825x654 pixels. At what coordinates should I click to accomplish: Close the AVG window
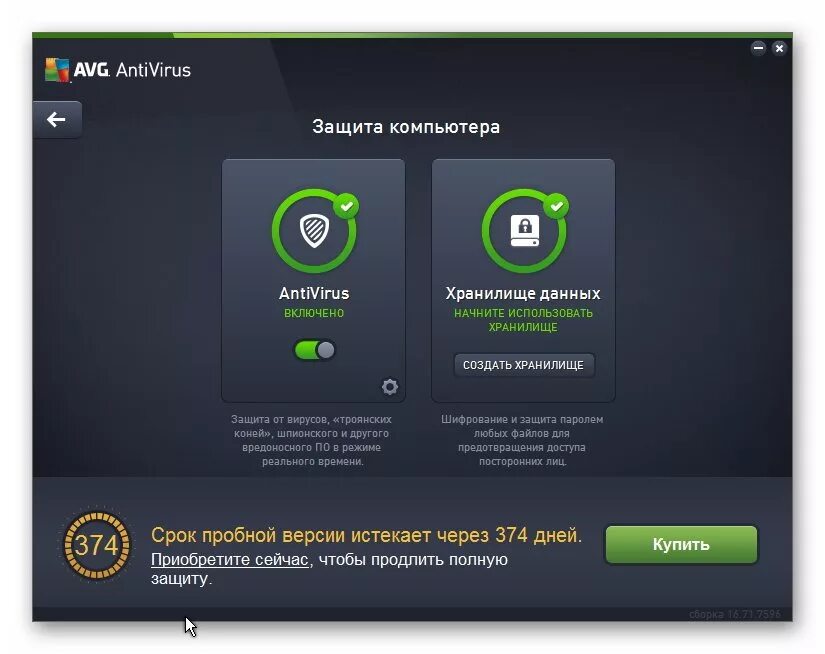click(x=779, y=48)
